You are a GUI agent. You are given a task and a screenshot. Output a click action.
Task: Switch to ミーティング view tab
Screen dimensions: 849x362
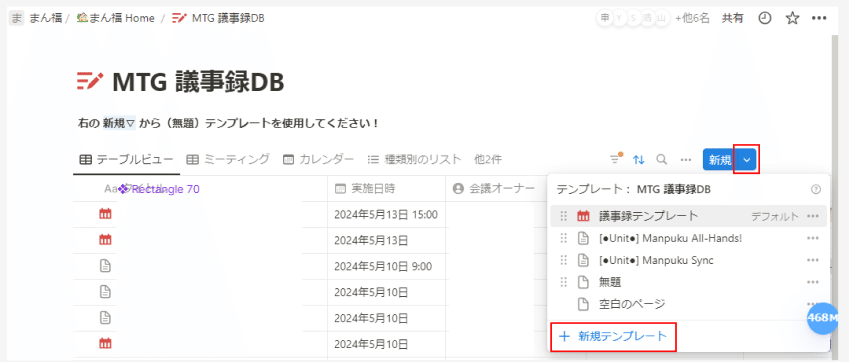click(228, 159)
